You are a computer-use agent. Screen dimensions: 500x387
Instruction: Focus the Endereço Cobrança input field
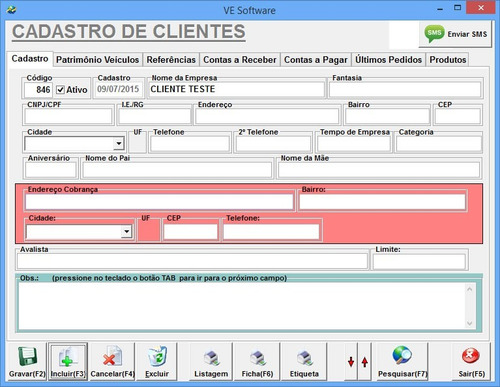click(x=159, y=202)
